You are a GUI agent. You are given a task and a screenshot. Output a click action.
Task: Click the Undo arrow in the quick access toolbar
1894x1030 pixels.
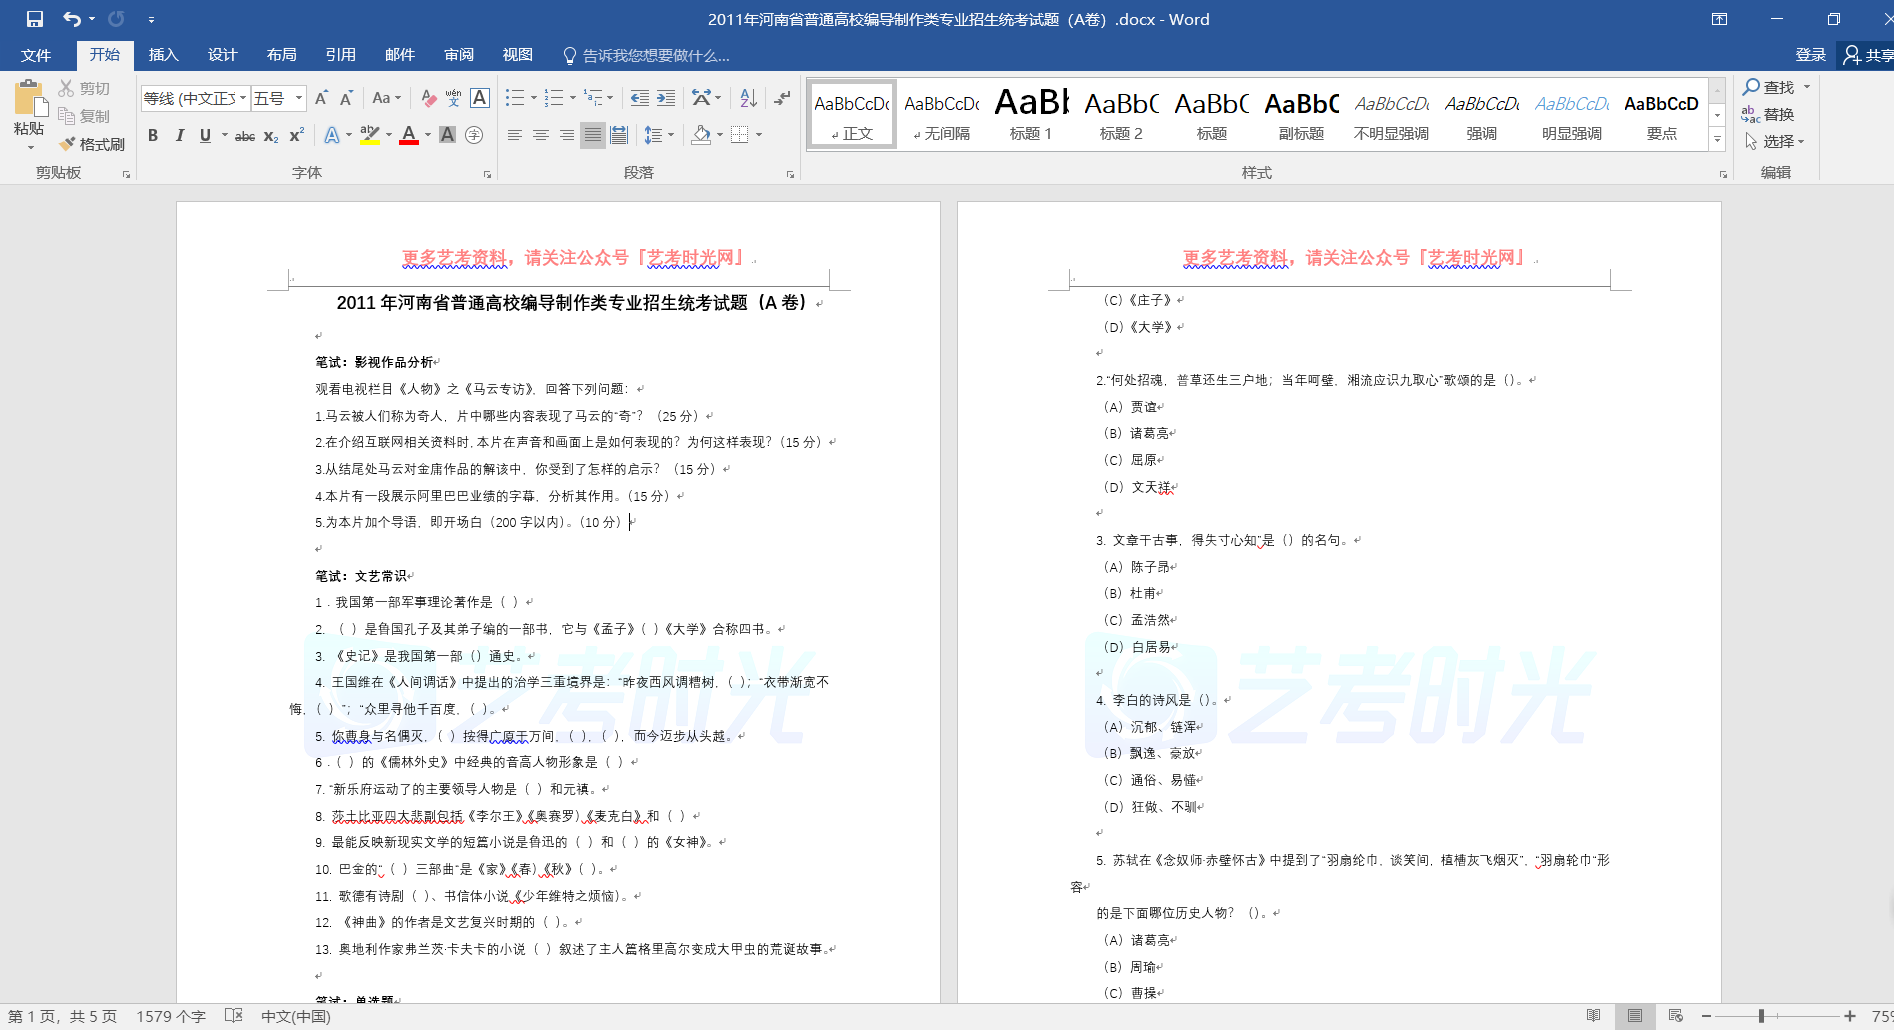[x=71, y=19]
